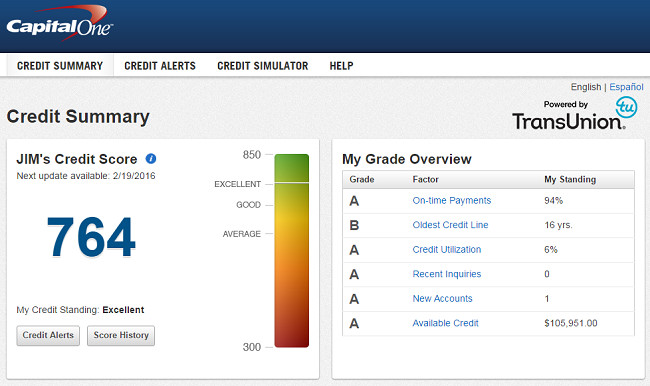650x386 pixels.
Task: Click the My Standing column header
Action: pyautogui.click(x=570, y=180)
